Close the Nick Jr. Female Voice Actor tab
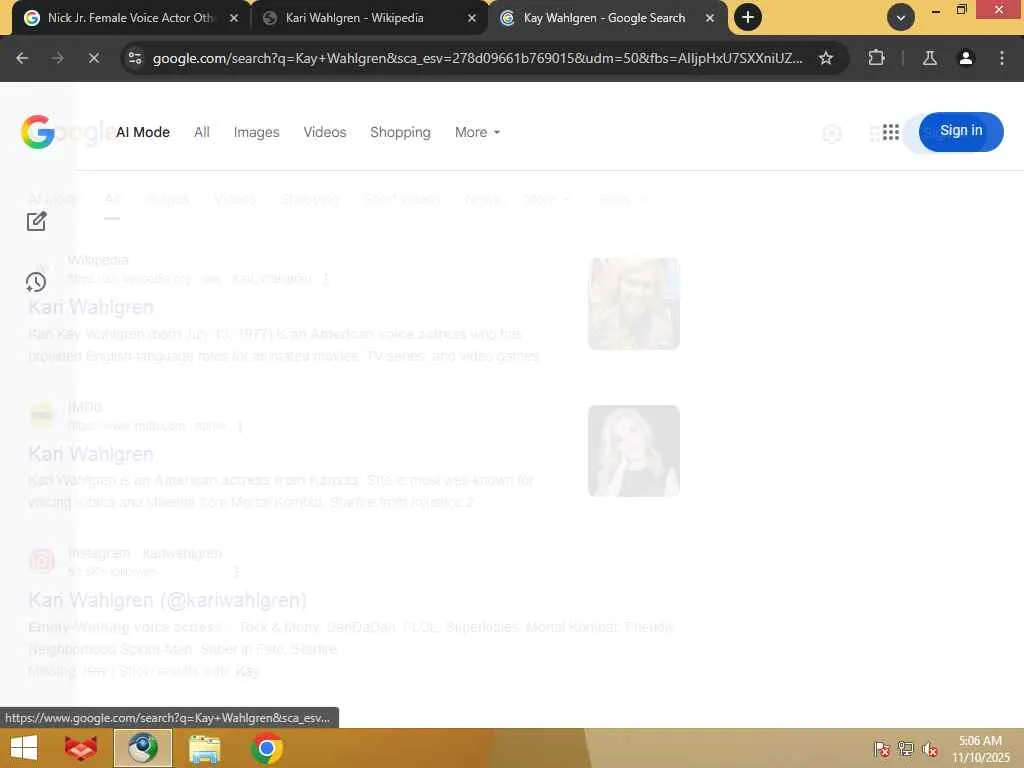 (234, 18)
